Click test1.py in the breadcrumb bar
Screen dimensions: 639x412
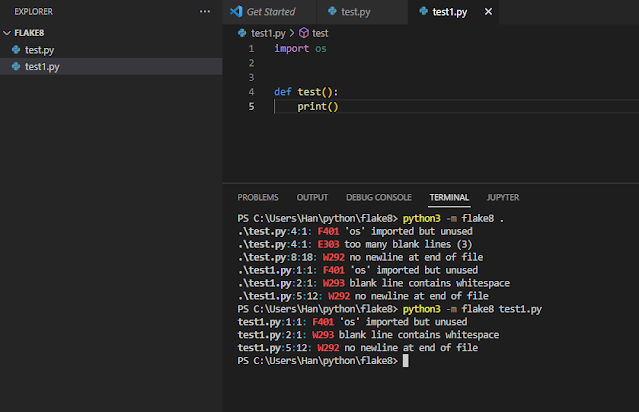[268, 33]
